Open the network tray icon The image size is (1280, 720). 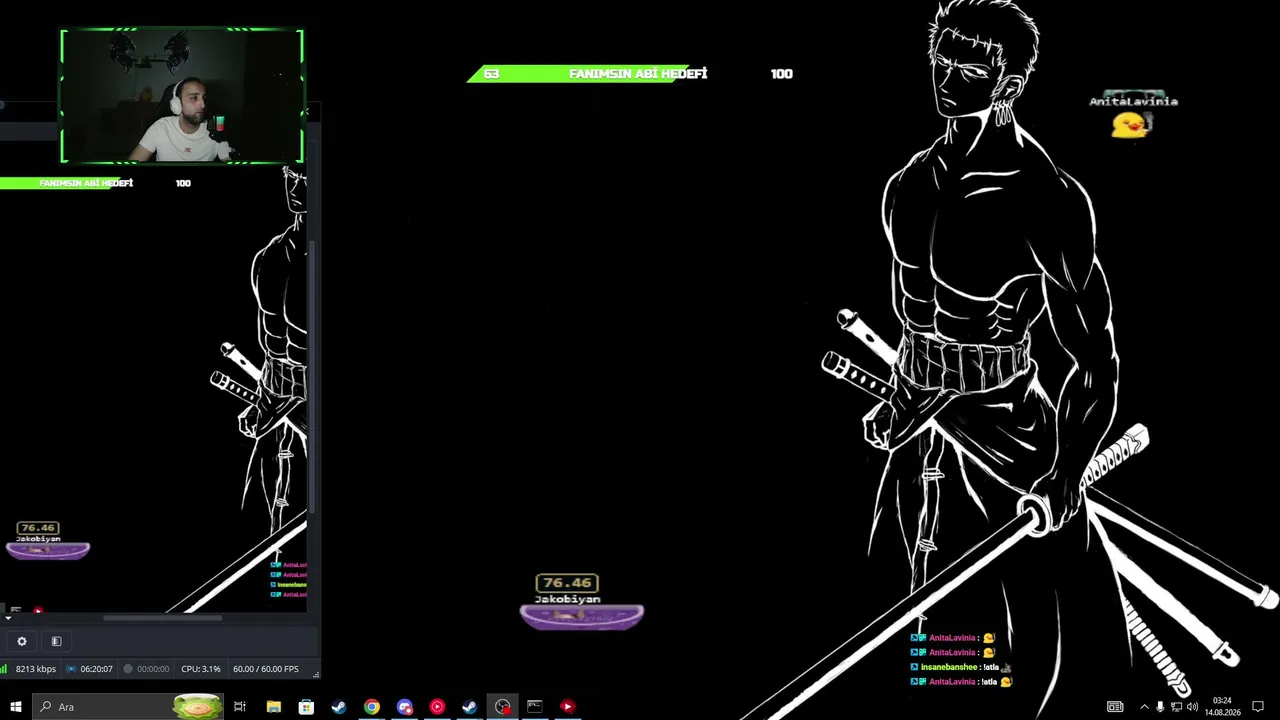click(1176, 707)
